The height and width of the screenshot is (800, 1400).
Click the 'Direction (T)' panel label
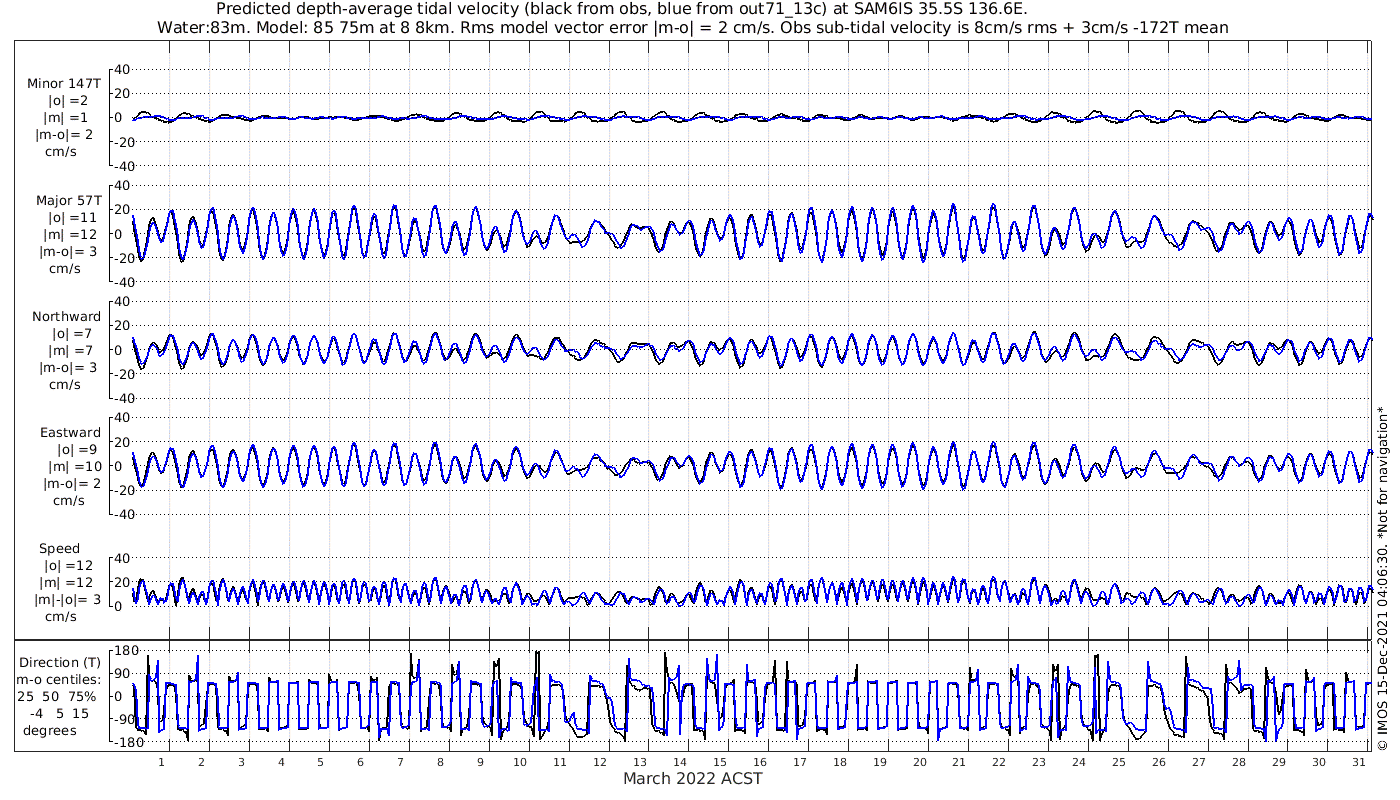pos(62,662)
